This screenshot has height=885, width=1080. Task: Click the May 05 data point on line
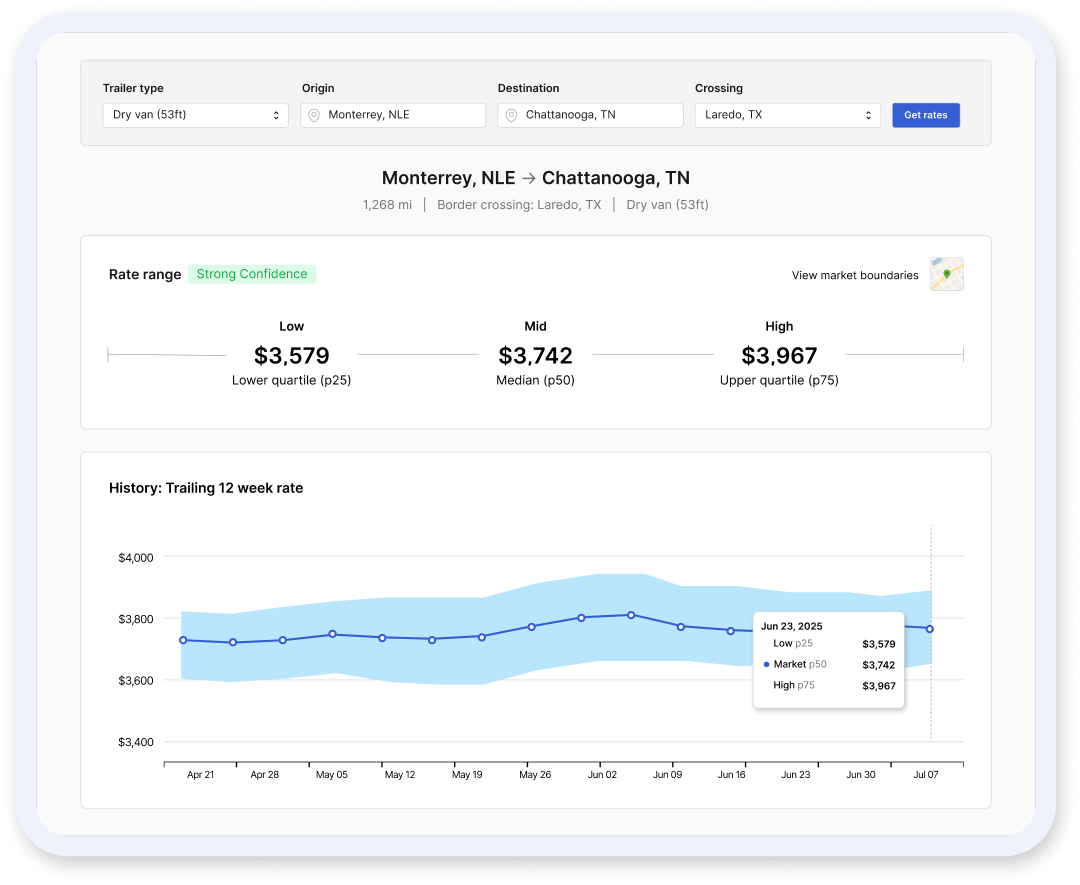tap(332, 634)
